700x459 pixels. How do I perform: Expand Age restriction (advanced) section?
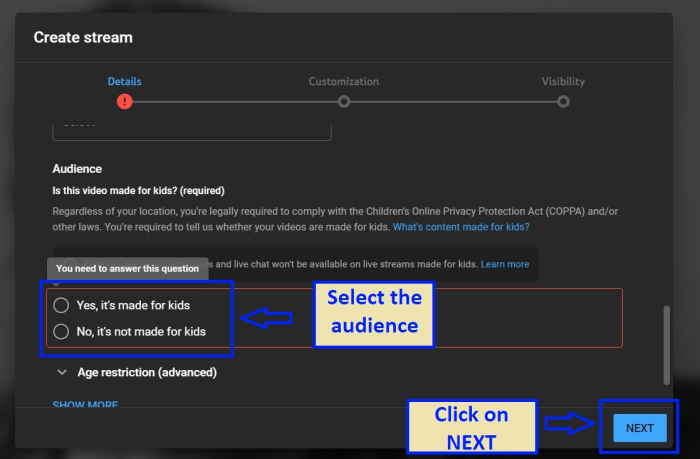coord(137,372)
